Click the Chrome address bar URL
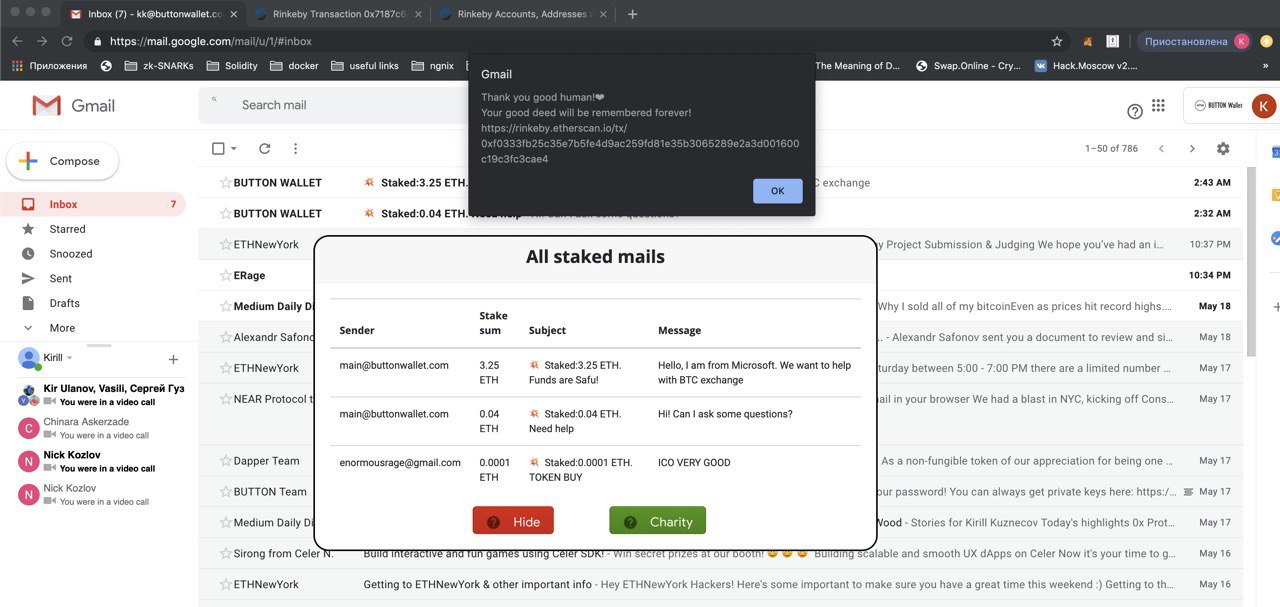This screenshot has height=607, width=1280. click(x=211, y=42)
